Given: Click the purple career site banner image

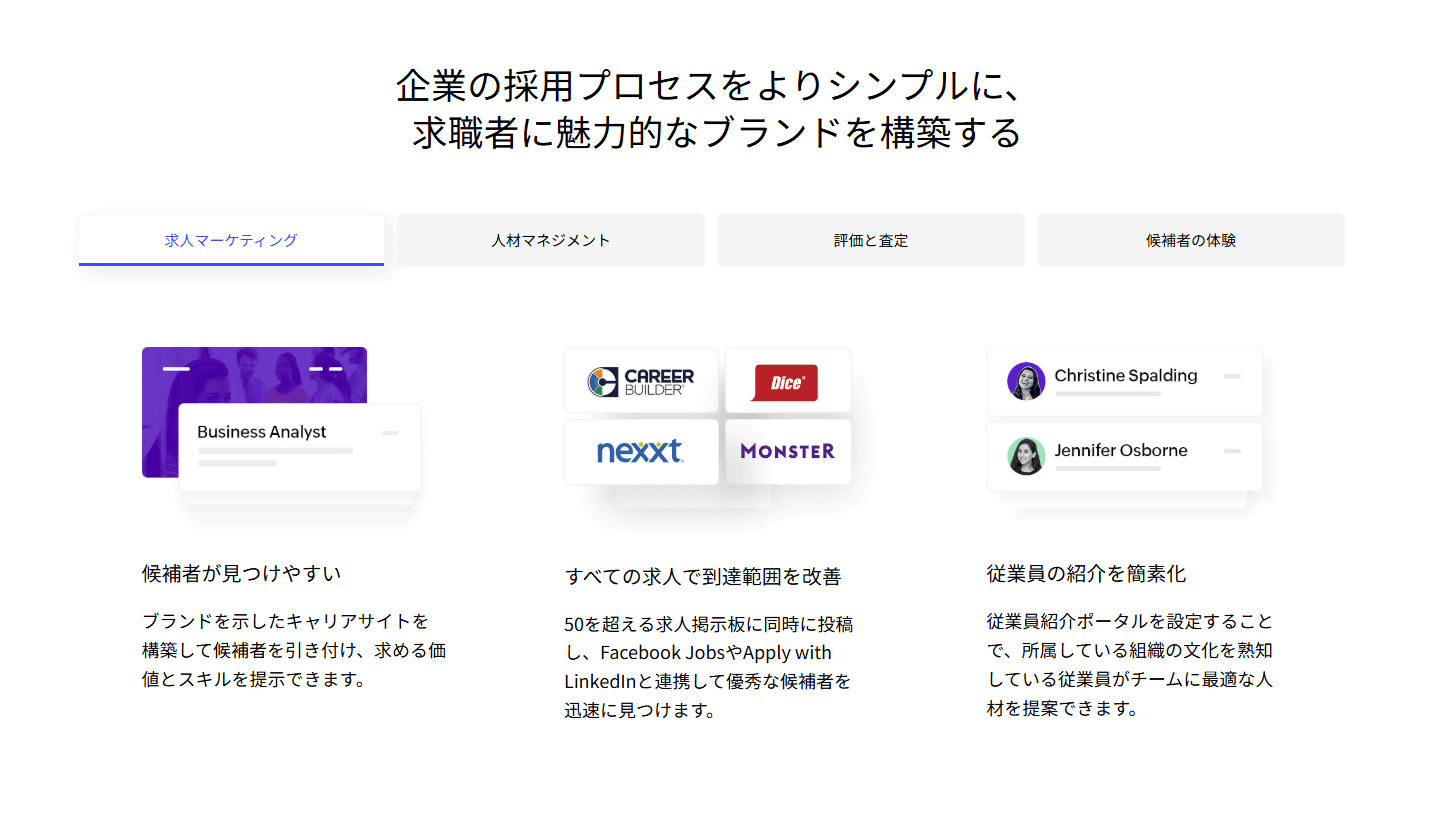Looking at the screenshot, I should tap(254, 375).
